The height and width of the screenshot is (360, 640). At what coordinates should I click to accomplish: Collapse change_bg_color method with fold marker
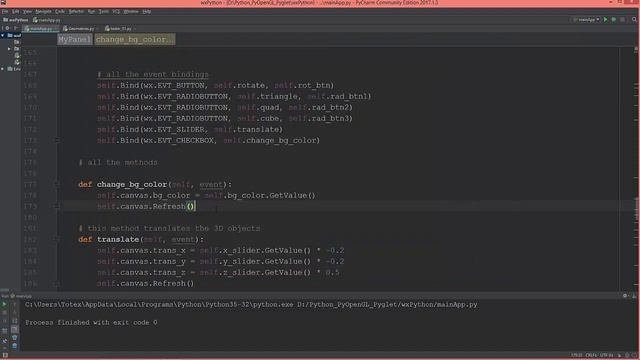tap(57, 184)
